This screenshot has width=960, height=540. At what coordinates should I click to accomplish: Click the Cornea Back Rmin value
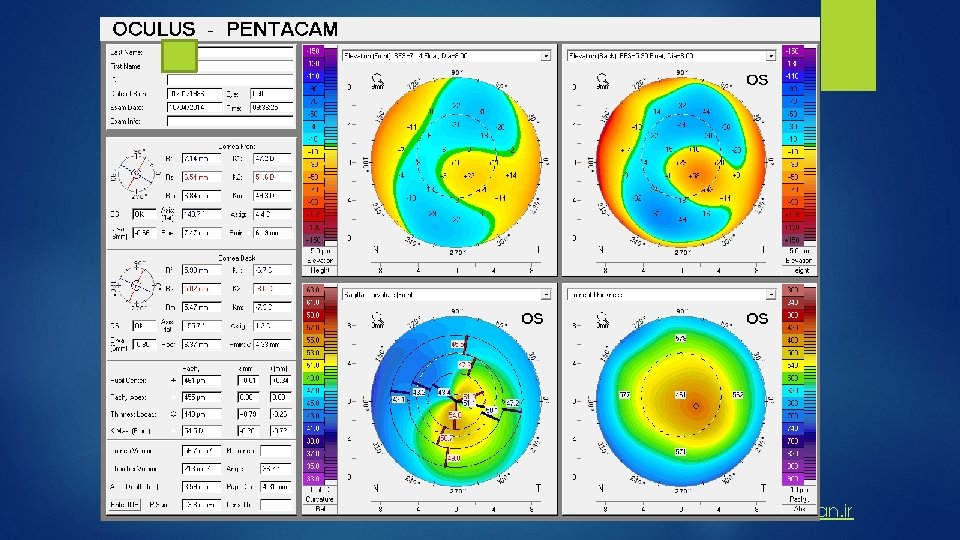tap(272, 345)
